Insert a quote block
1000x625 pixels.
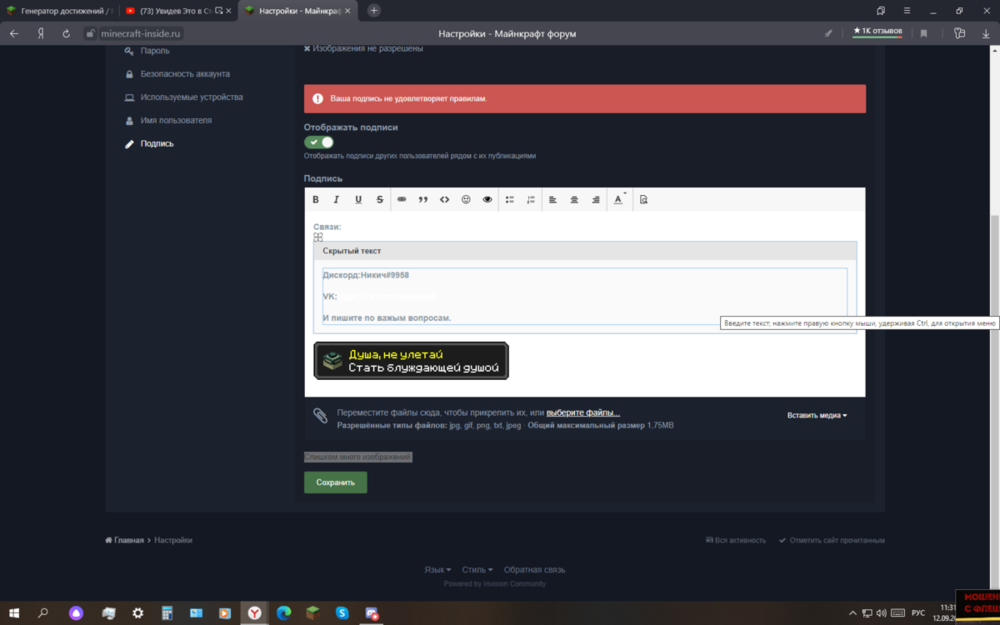[423, 200]
